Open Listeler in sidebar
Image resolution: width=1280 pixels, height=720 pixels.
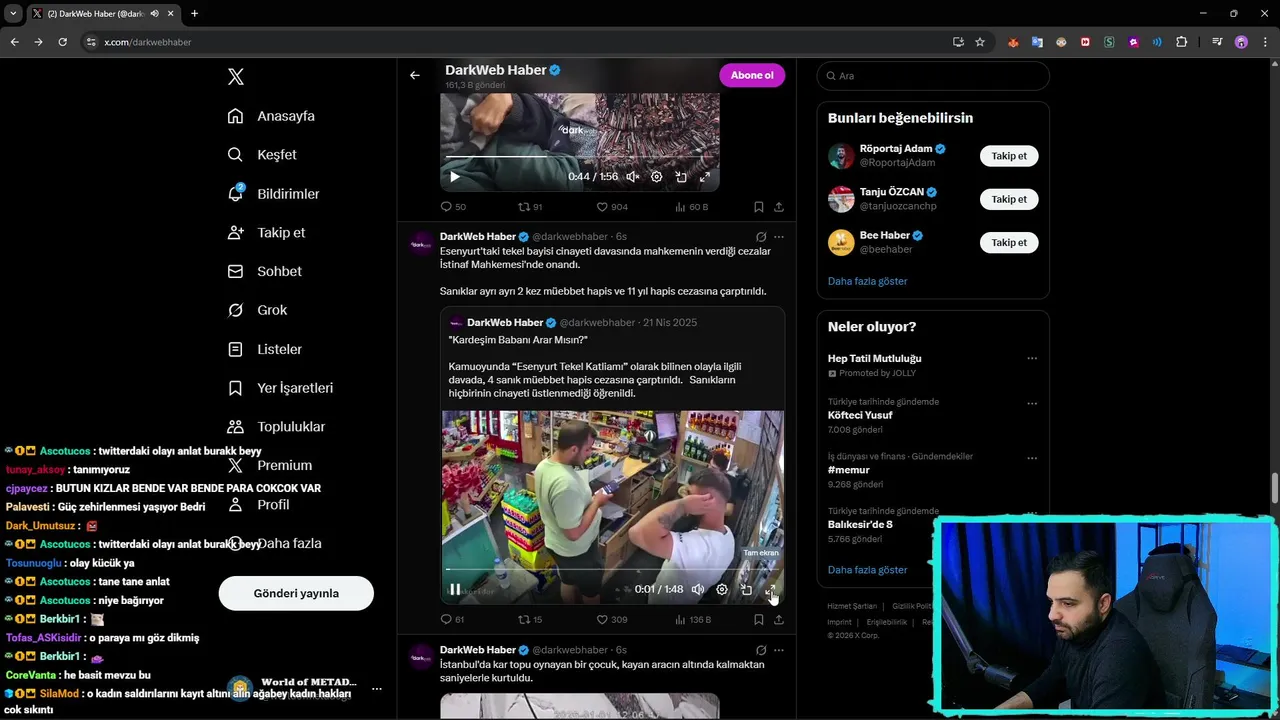pyautogui.click(x=264, y=349)
